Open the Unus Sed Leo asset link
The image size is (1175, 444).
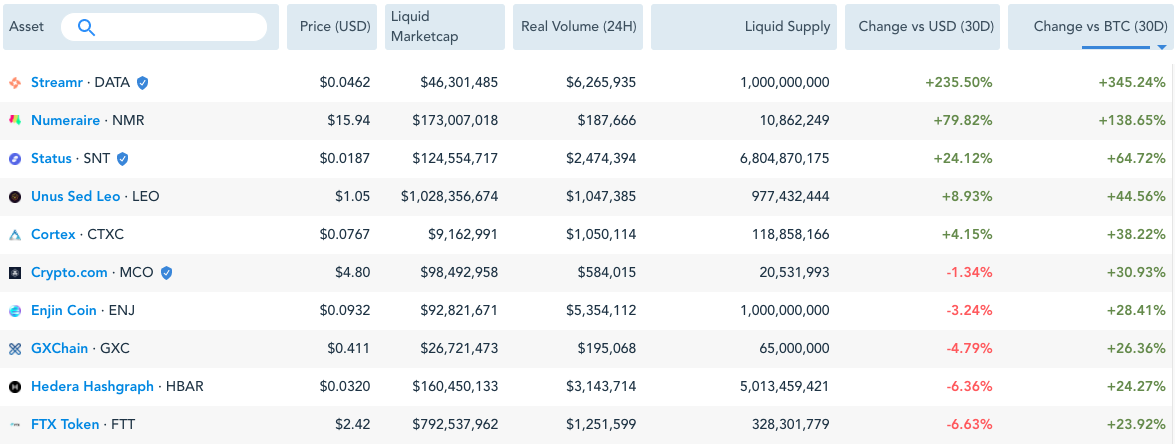tap(75, 197)
